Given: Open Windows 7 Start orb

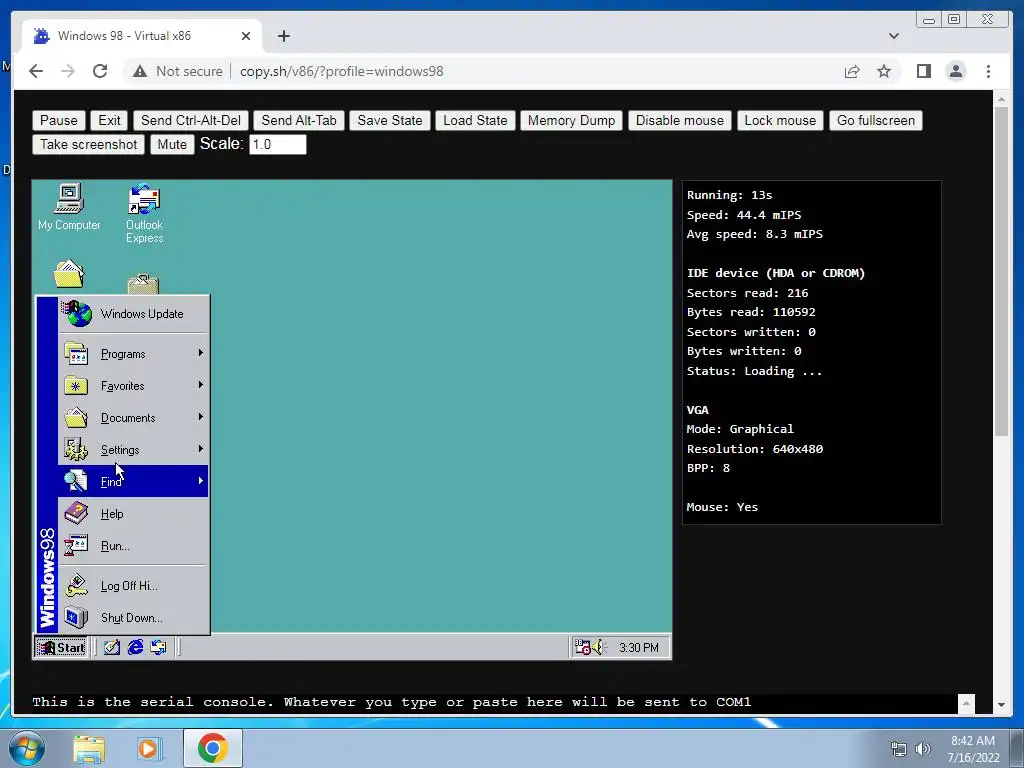Looking at the screenshot, I should 27,748.
